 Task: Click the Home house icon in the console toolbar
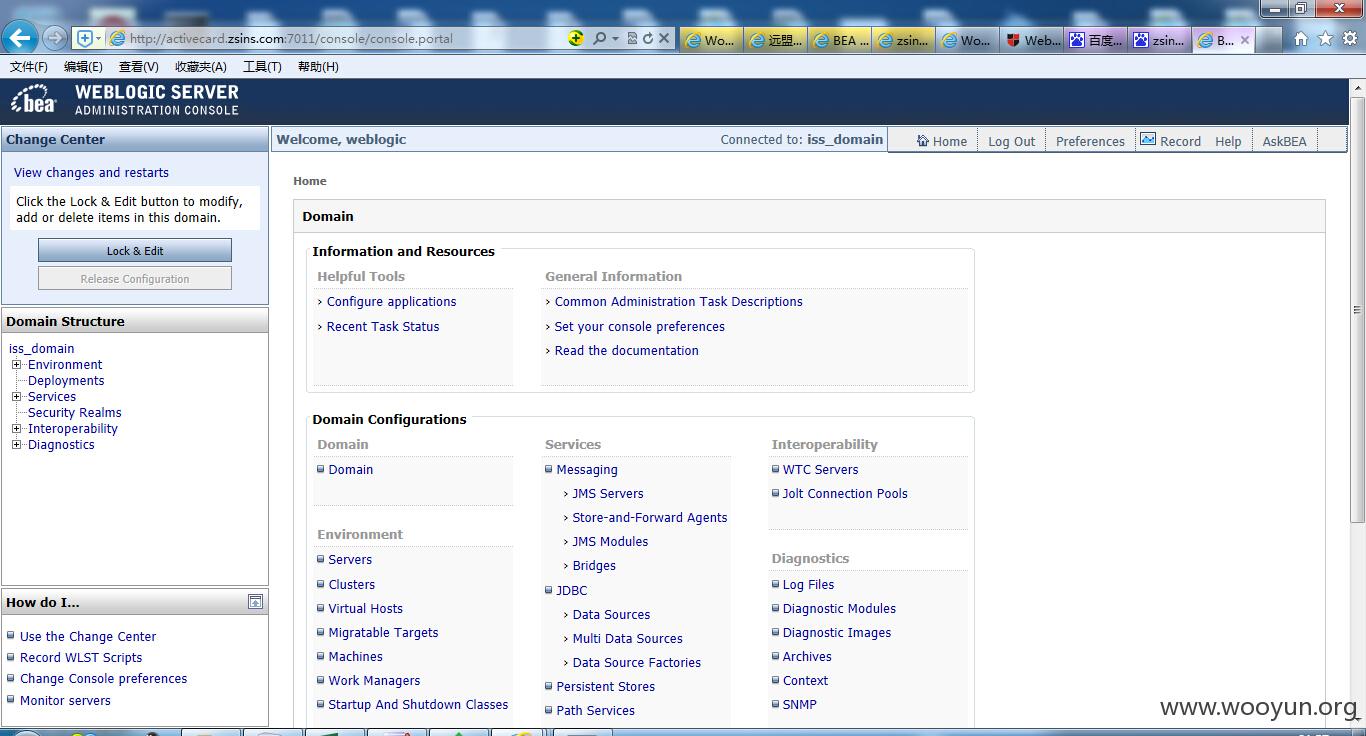922,140
